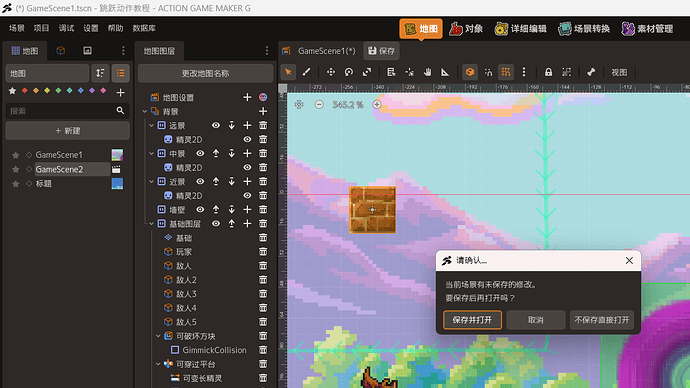
Task: Click 保存并打开 button in dialog
Action: (x=472, y=320)
